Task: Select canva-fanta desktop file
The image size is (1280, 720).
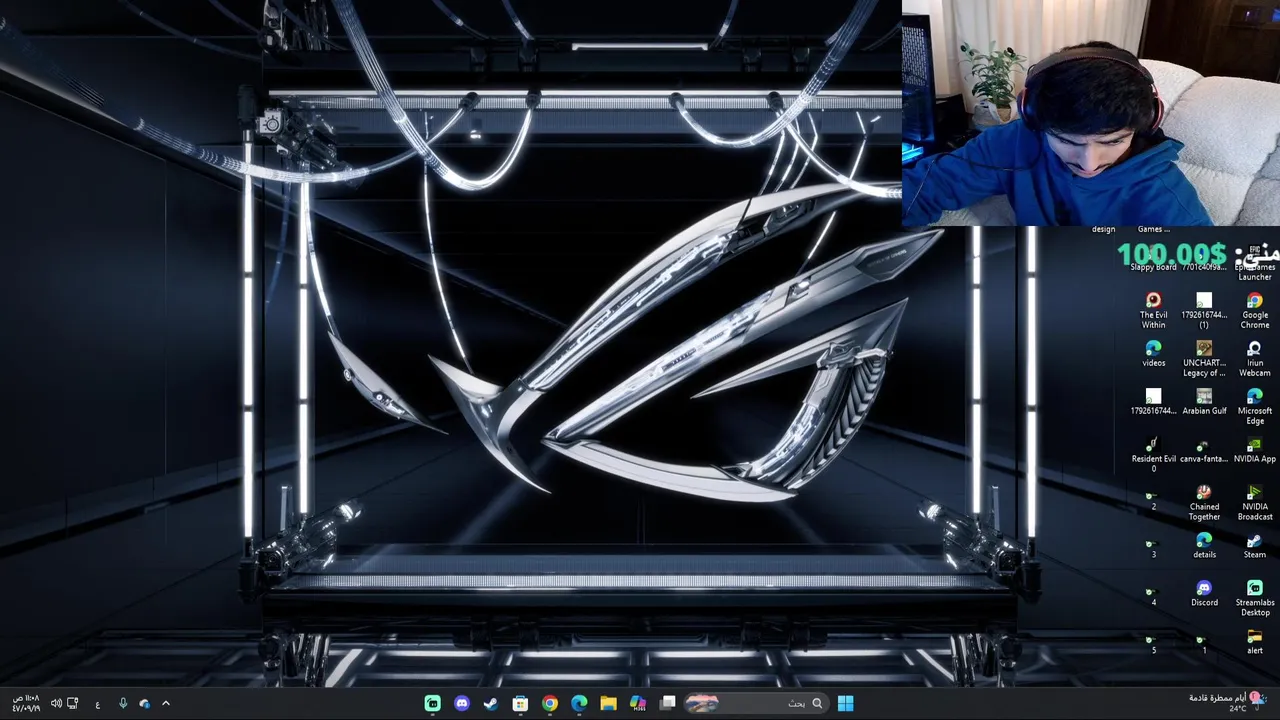Action: pyautogui.click(x=1204, y=449)
